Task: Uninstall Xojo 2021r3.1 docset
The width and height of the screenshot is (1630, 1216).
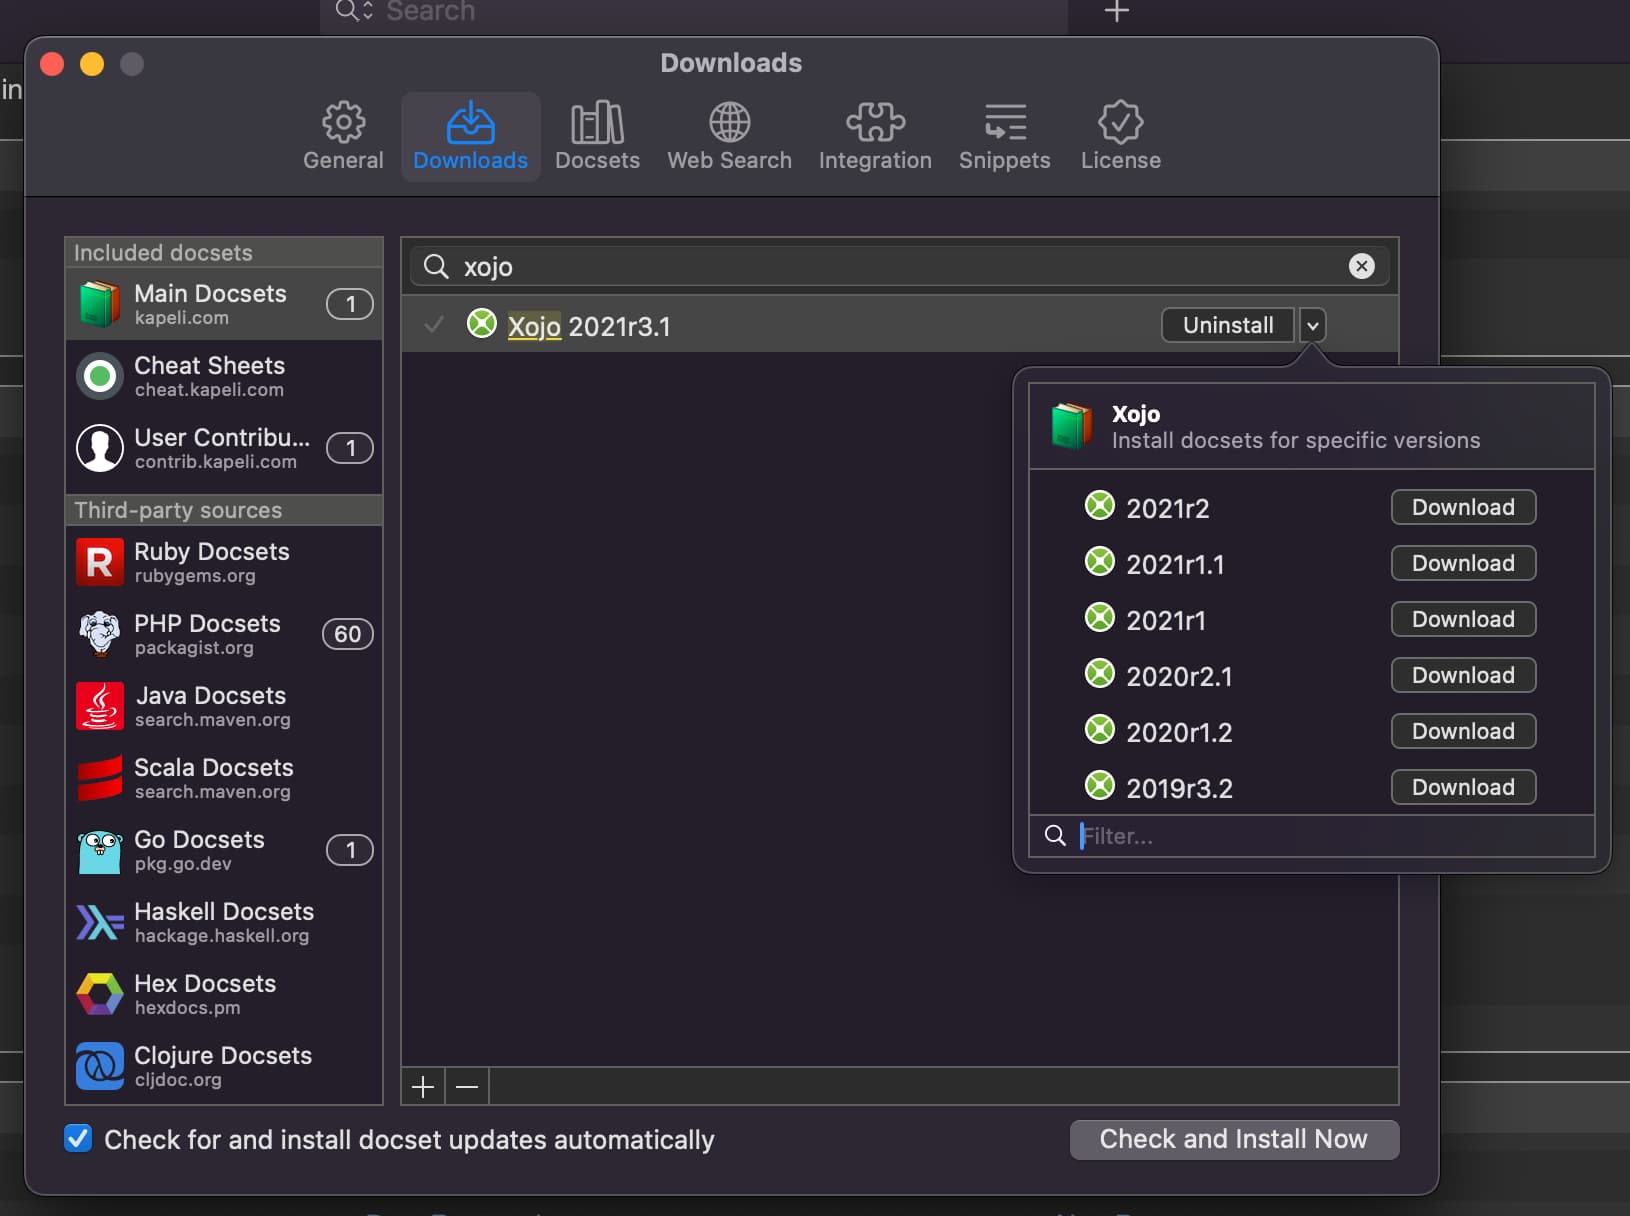Action: (1228, 325)
